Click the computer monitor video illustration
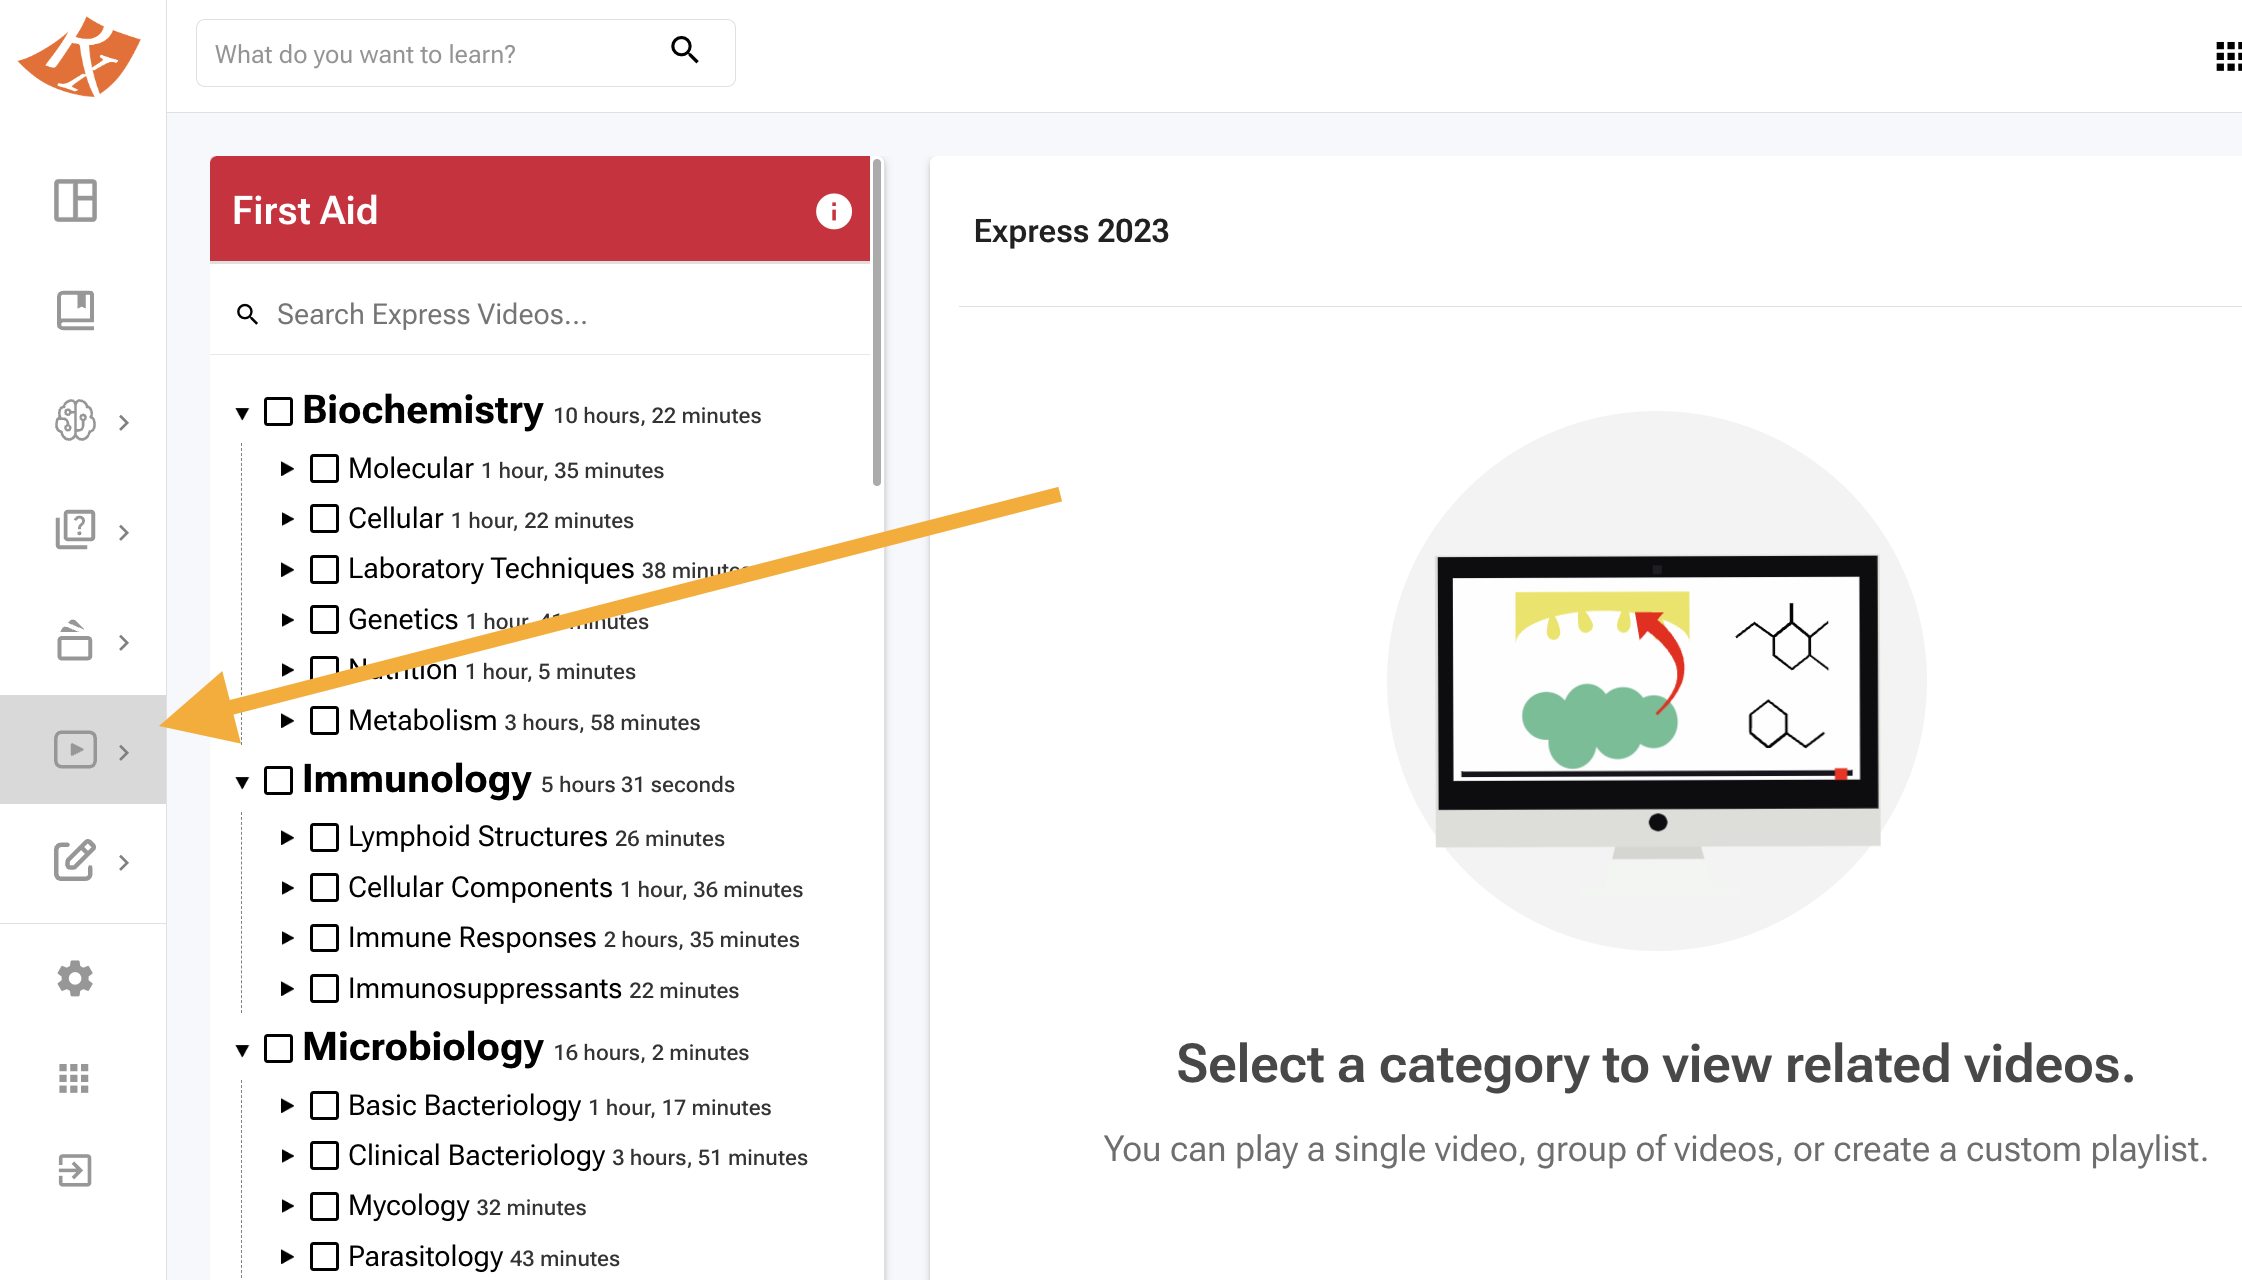Viewport: 2242px width, 1280px height. [x=1657, y=706]
